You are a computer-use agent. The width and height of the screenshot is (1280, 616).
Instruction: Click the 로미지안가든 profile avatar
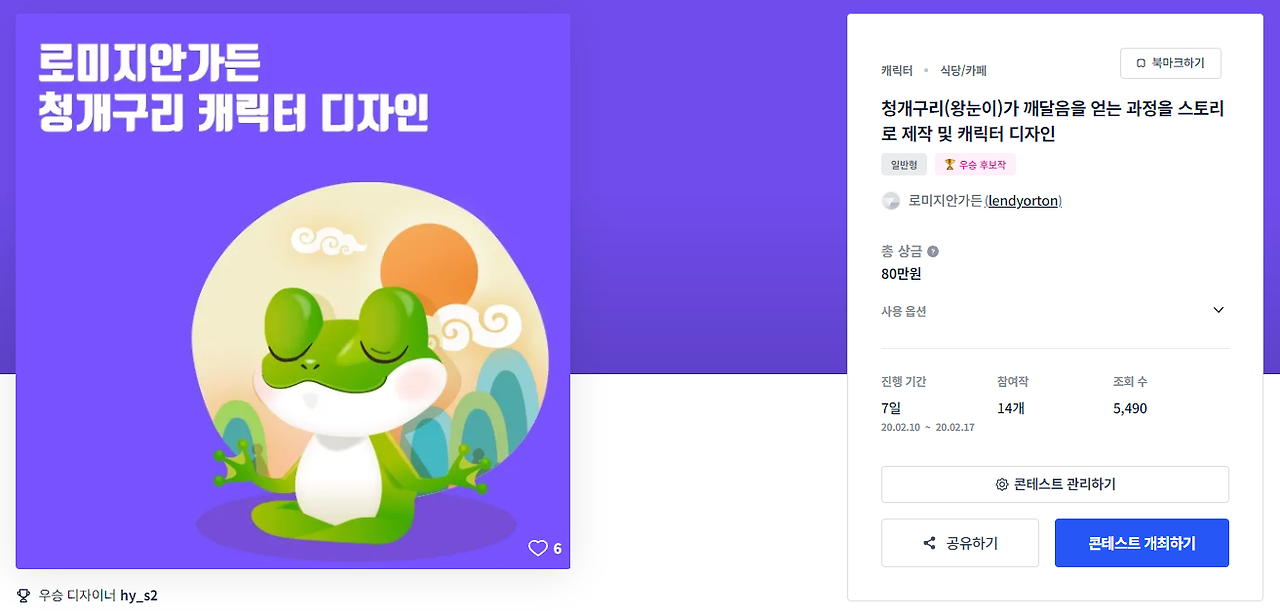point(891,201)
